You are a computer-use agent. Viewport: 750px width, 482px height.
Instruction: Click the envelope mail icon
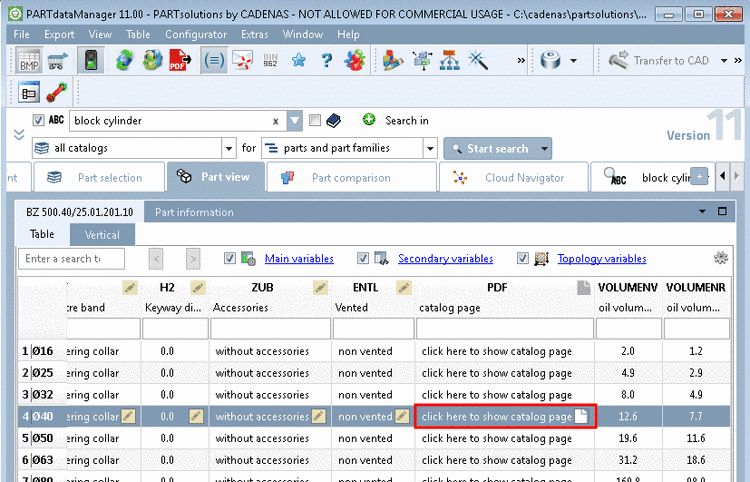[x=243, y=61]
